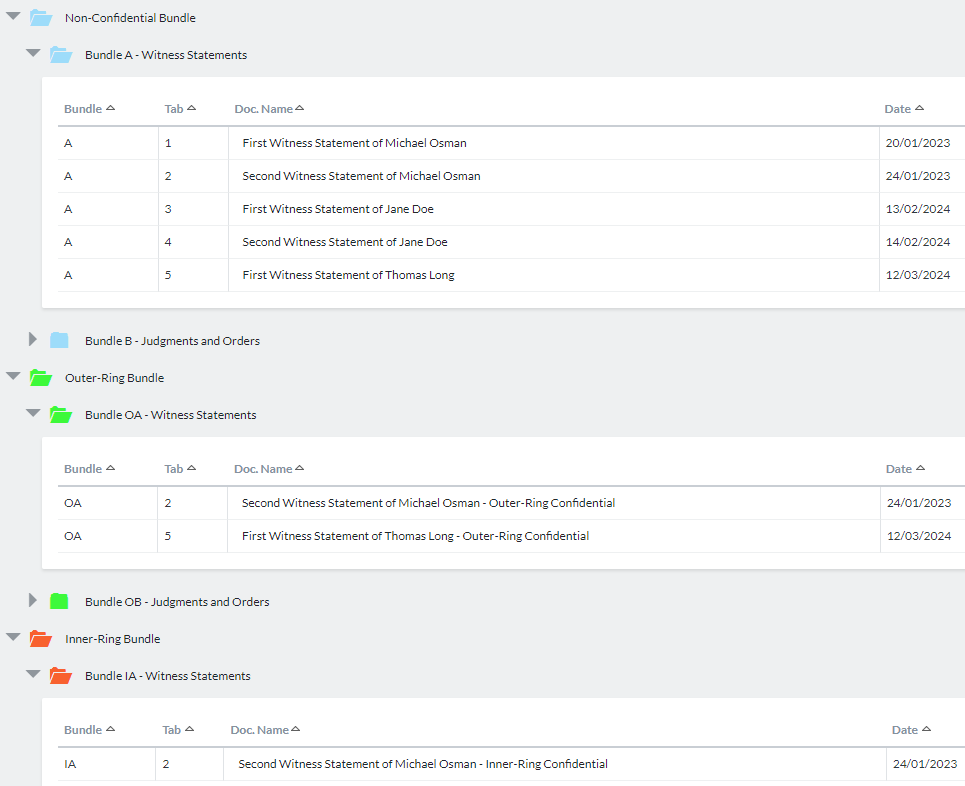The height and width of the screenshot is (786, 965).
Task: Sort Bundle IA table by Bundle column
Action: pyautogui.click(x=89, y=730)
